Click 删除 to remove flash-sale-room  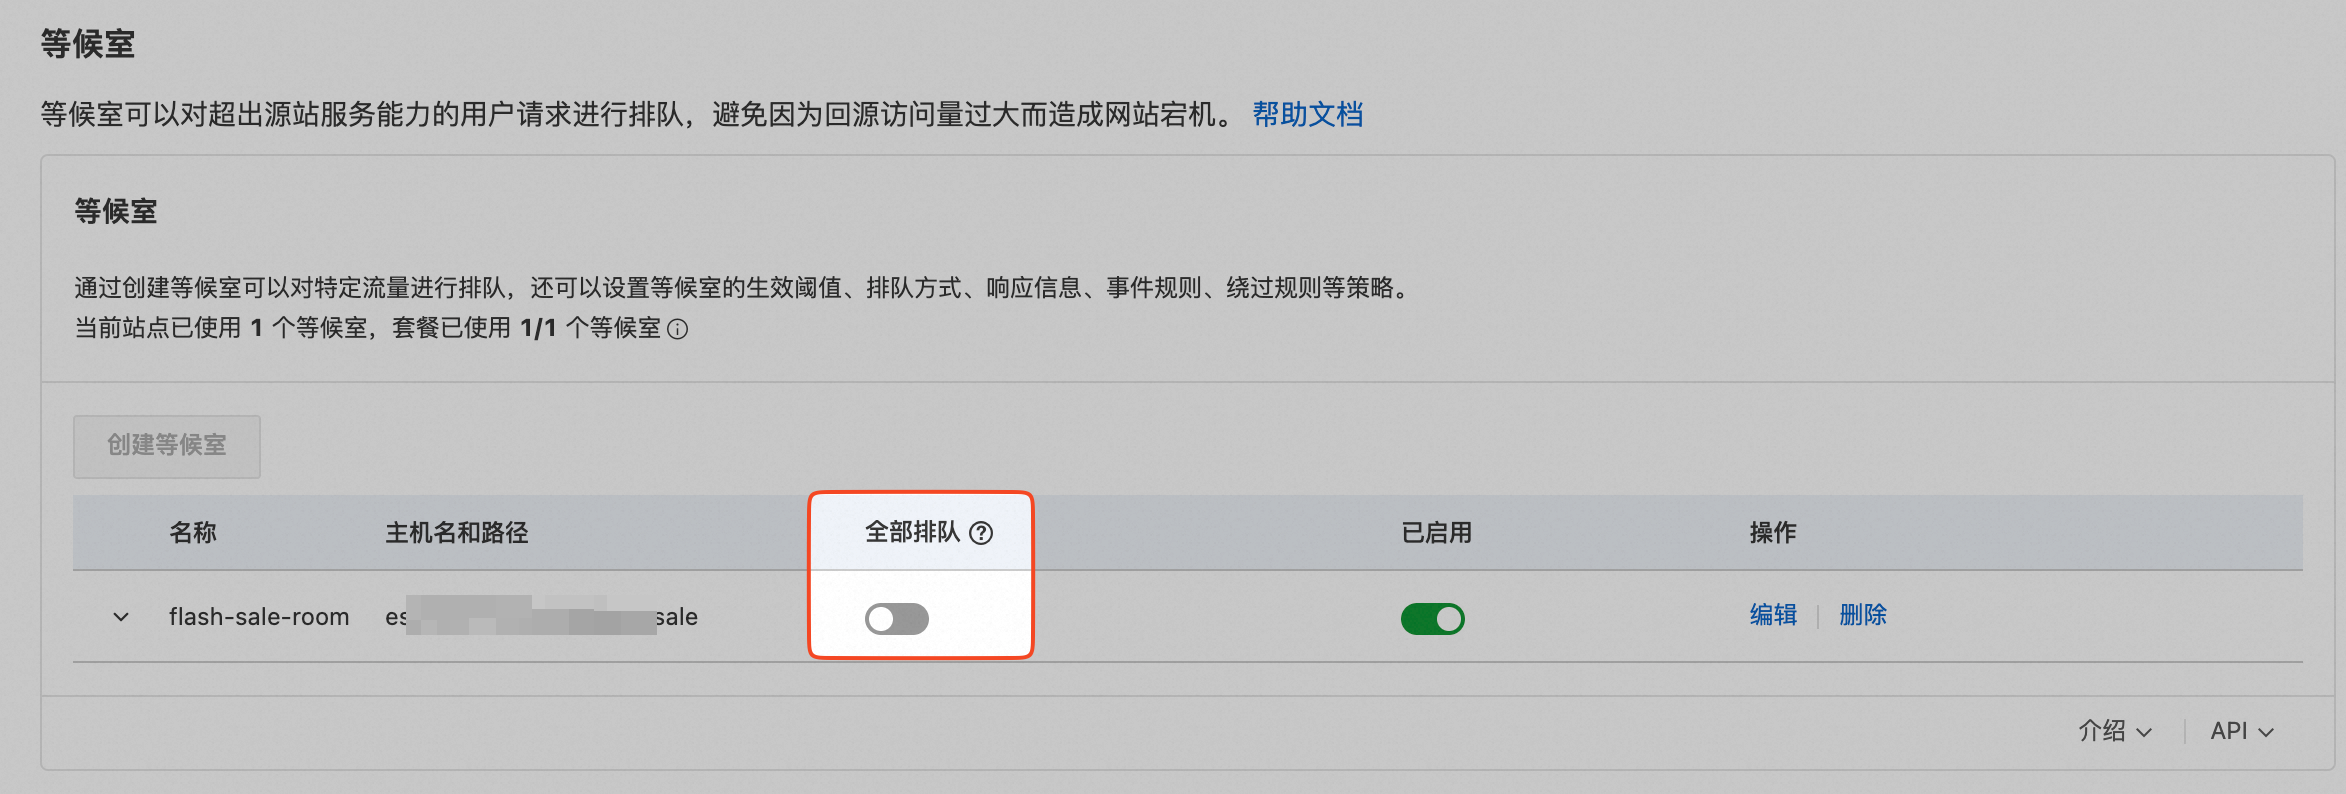[1862, 615]
